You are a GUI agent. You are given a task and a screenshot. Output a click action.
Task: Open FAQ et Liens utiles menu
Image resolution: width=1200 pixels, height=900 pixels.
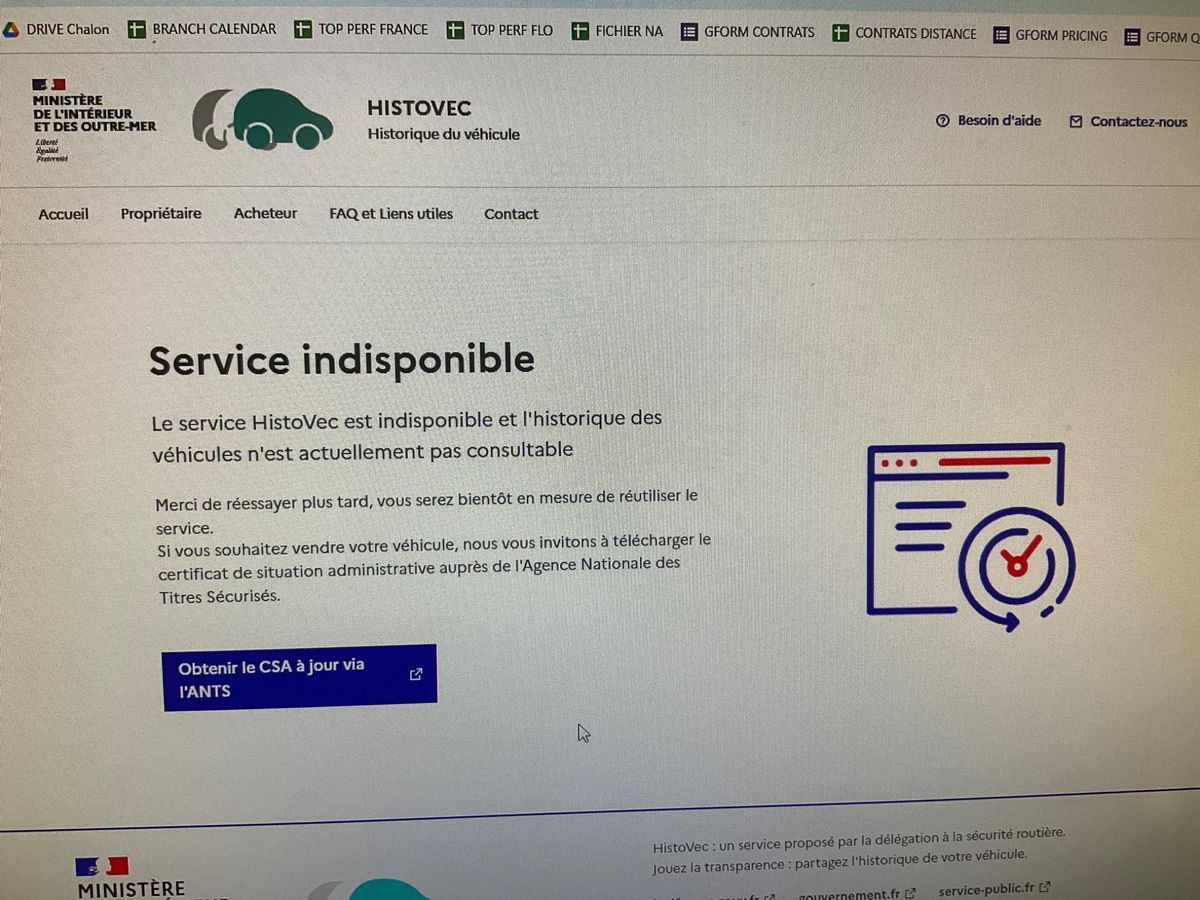[391, 213]
